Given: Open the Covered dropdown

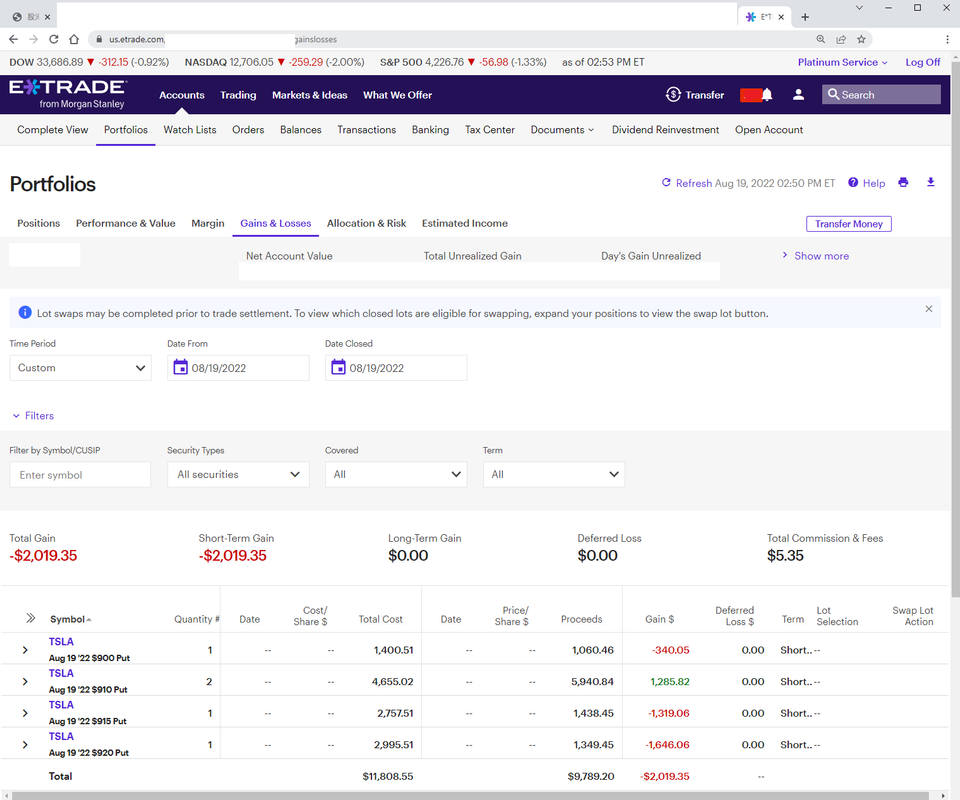Looking at the screenshot, I should click(x=396, y=474).
